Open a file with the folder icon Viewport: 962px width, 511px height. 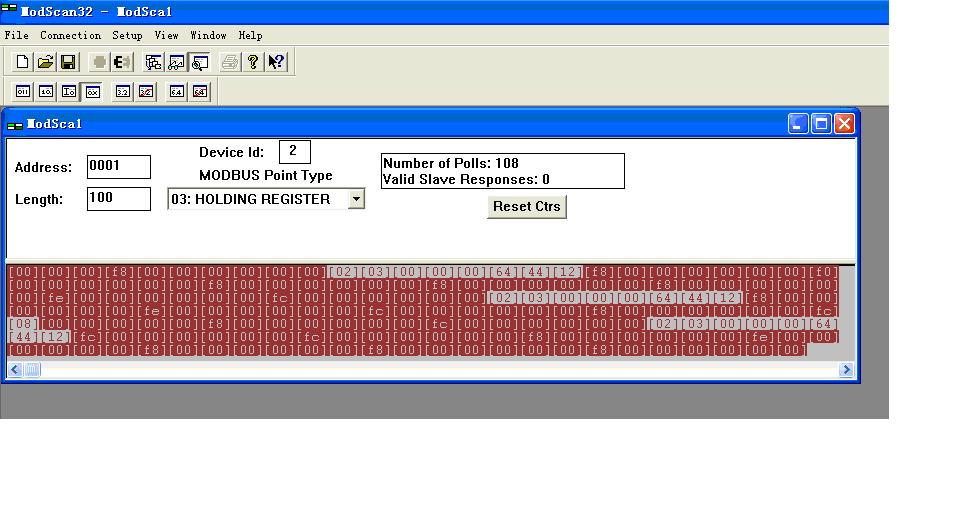click(x=45, y=62)
